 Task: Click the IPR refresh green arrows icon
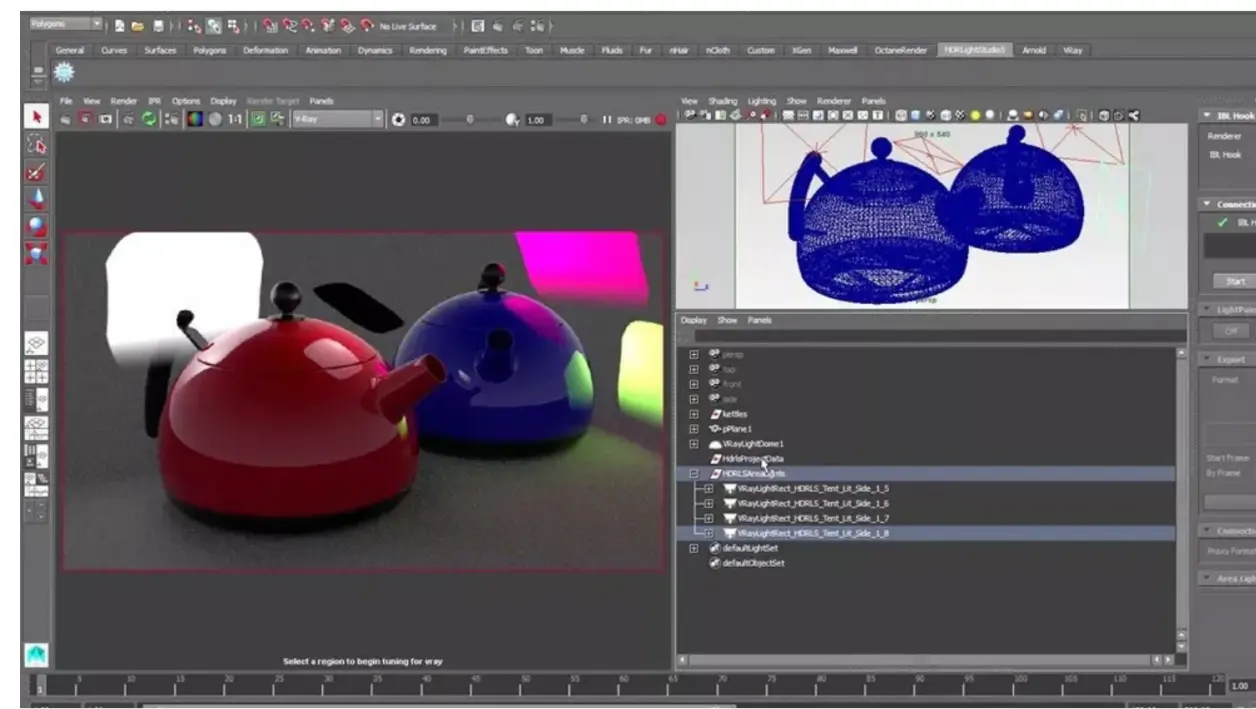[x=149, y=118]
